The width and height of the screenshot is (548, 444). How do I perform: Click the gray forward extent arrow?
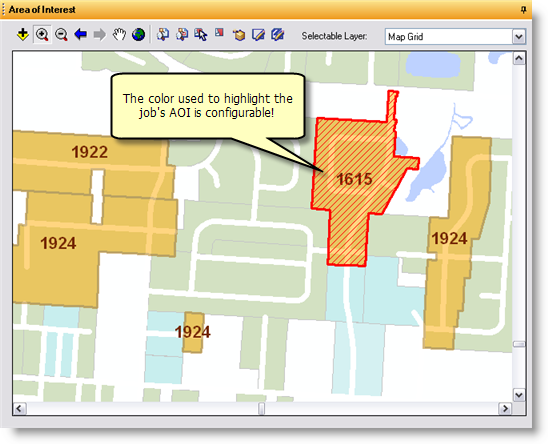(x=100, y=34)
